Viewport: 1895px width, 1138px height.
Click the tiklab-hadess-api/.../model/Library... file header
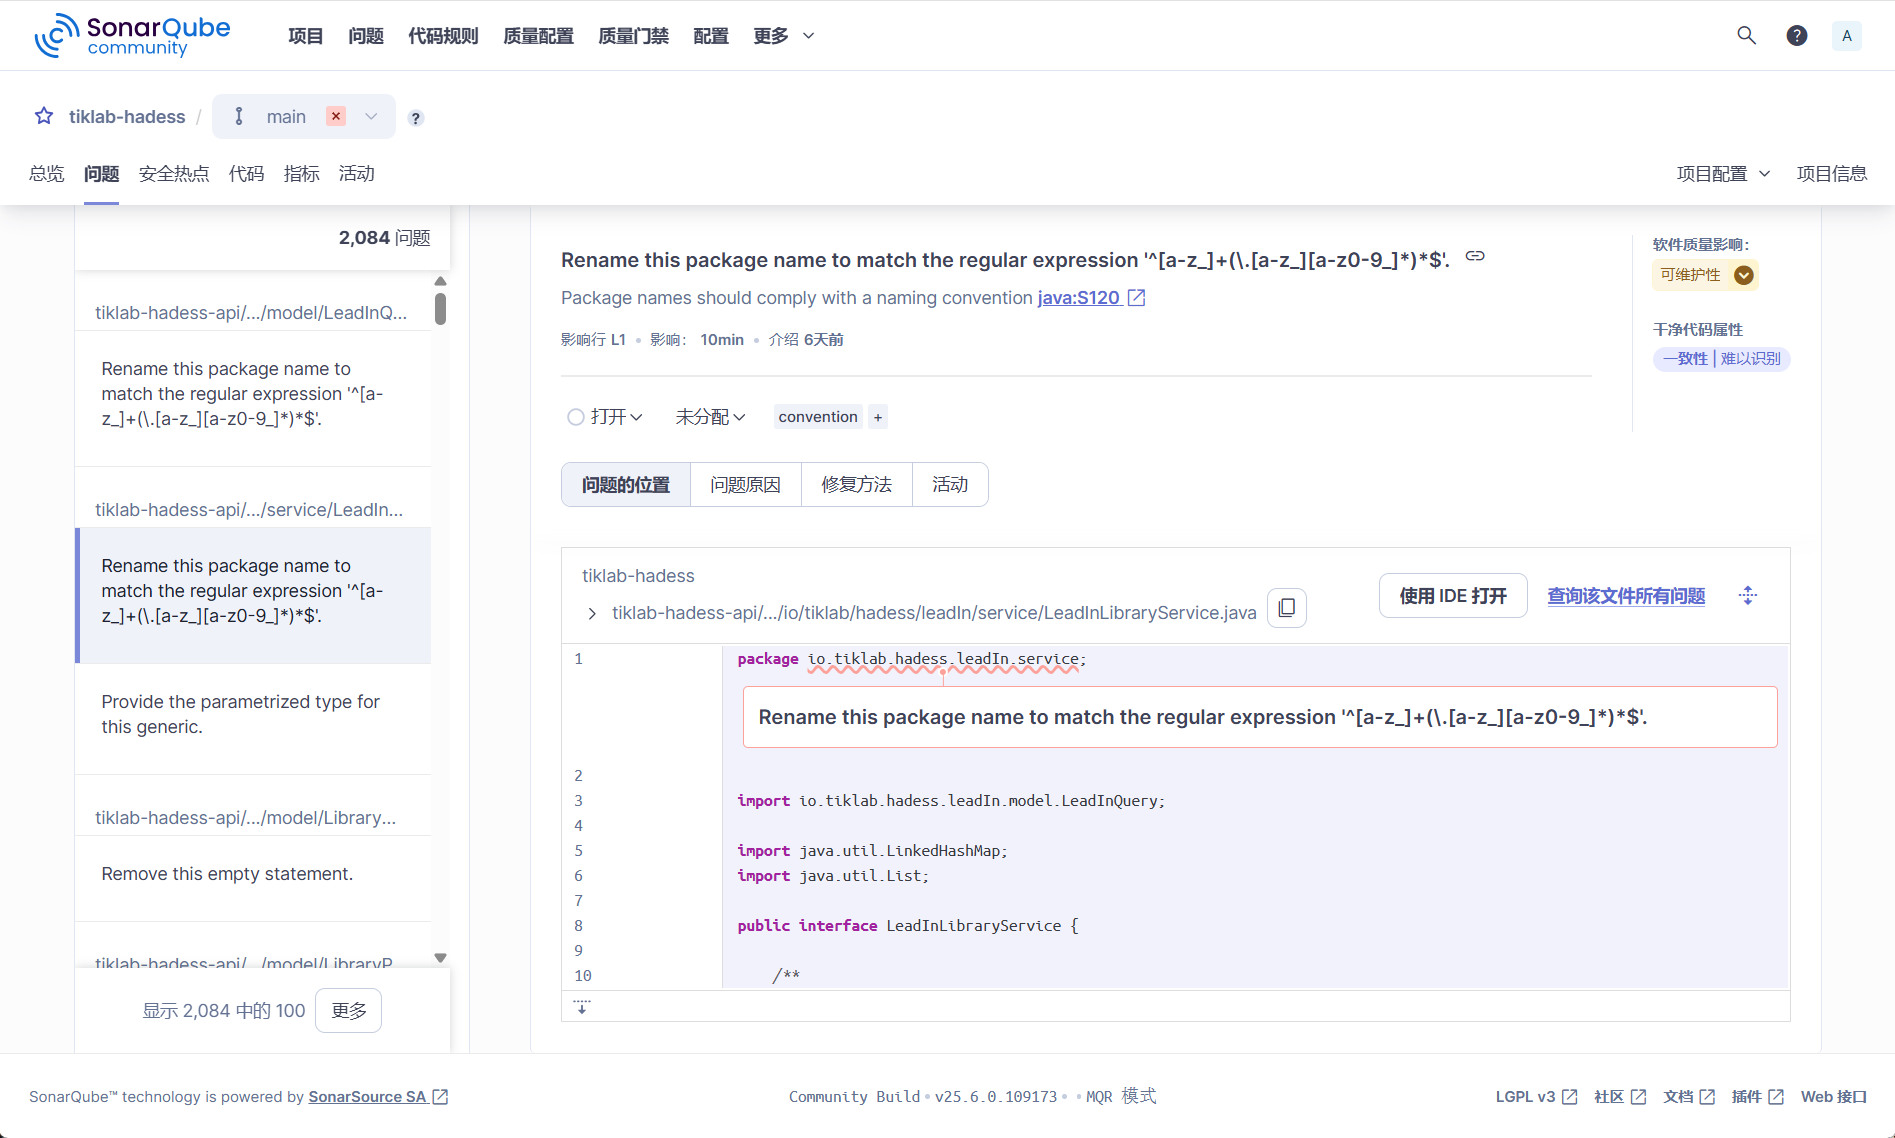coord(246,818)
